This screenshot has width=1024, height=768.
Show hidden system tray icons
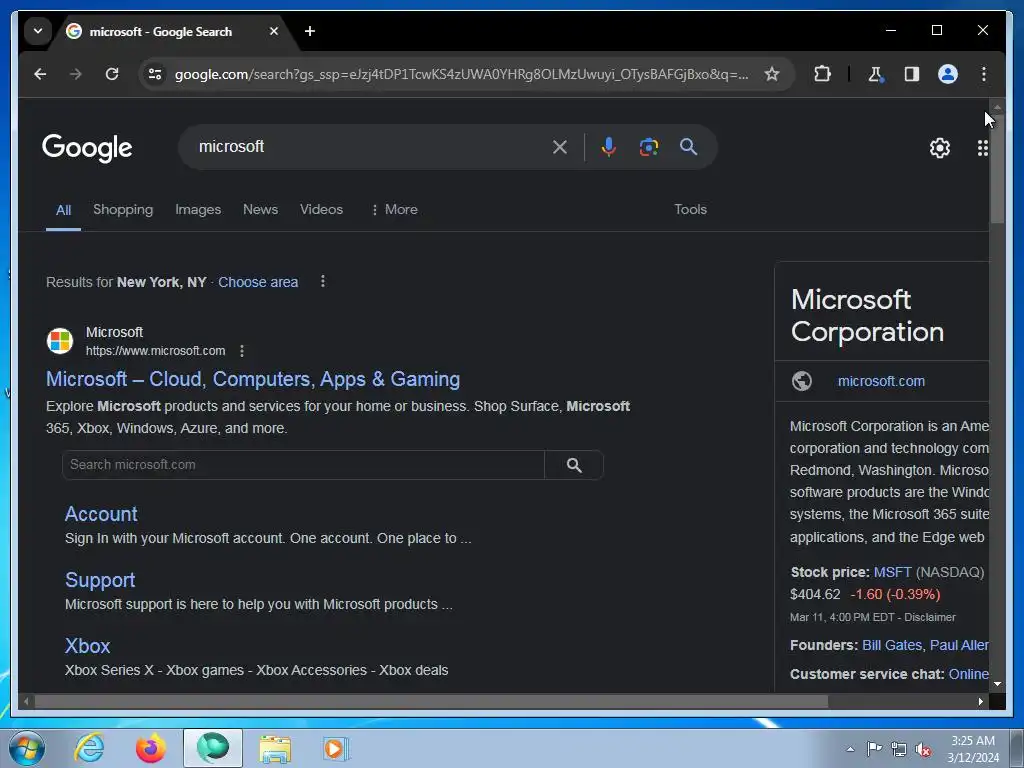point(850,749)
